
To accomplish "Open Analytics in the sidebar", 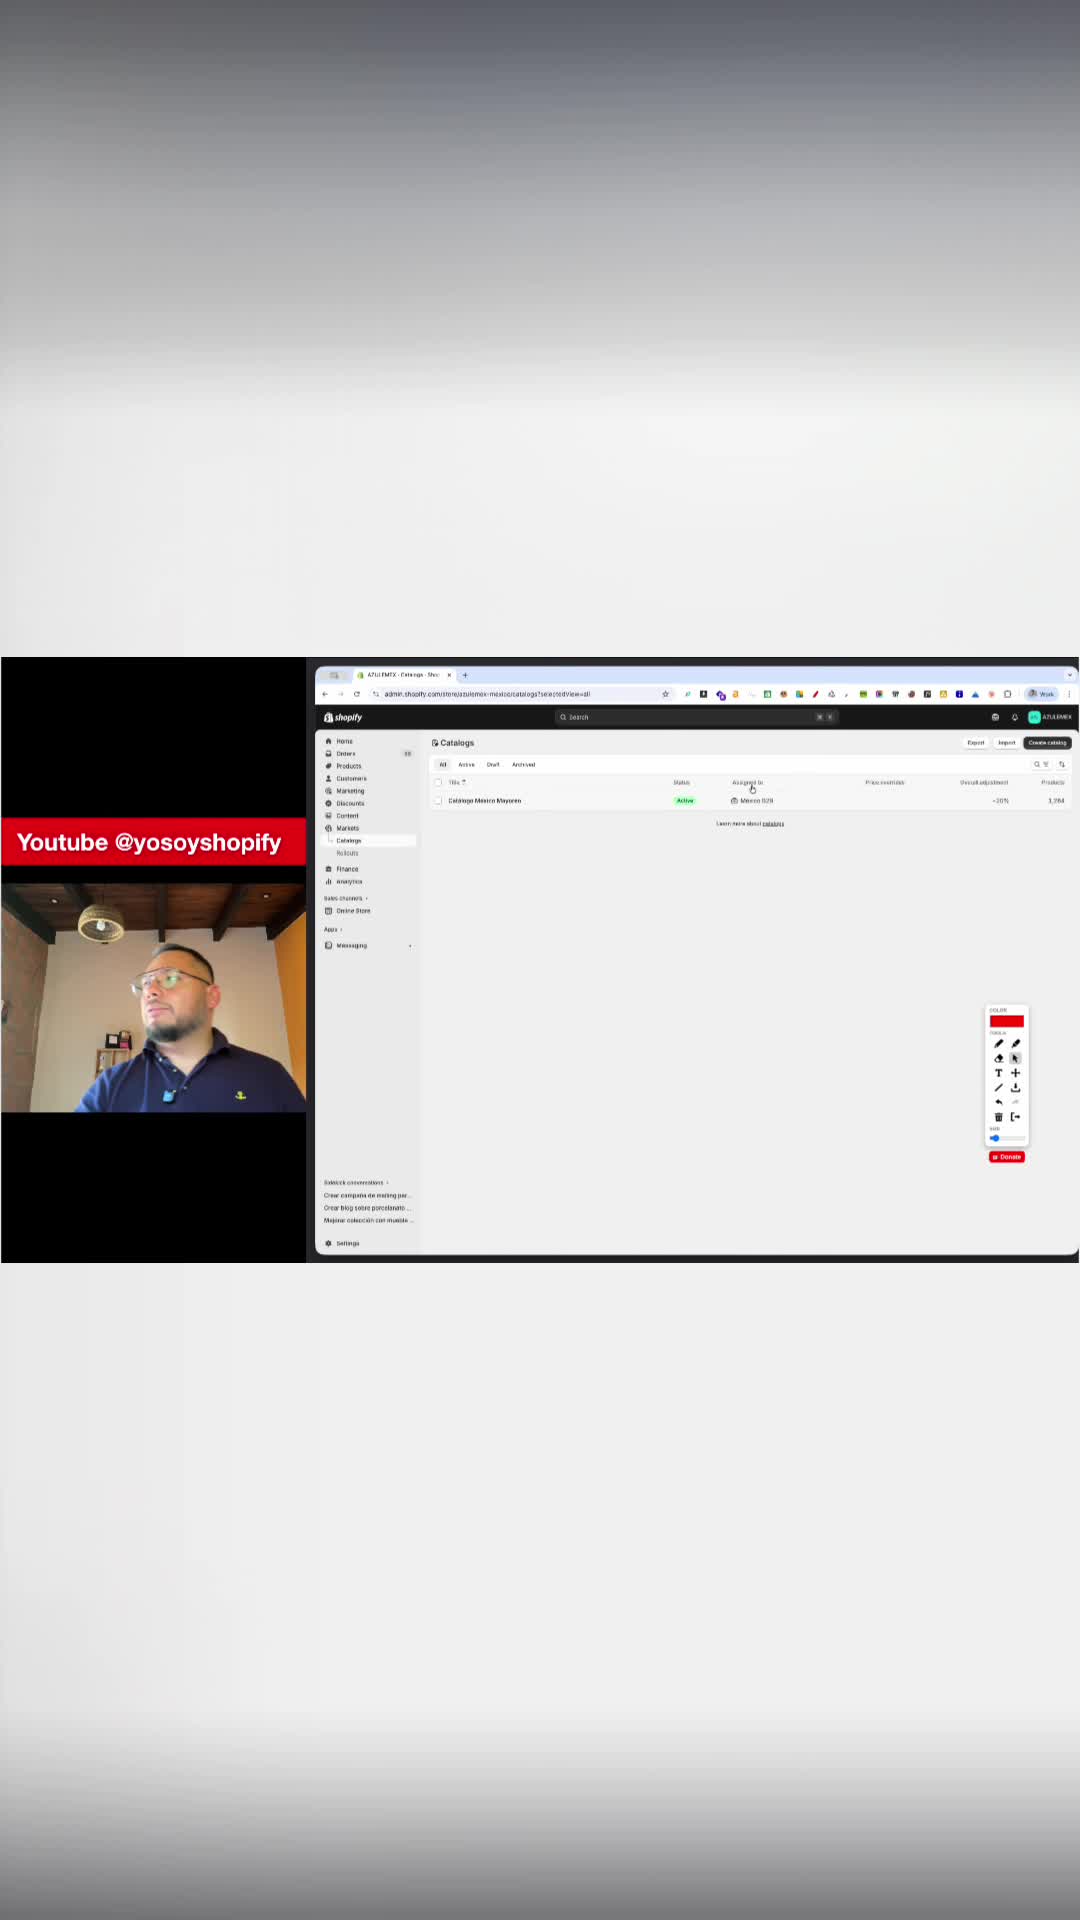I will 349,882.
